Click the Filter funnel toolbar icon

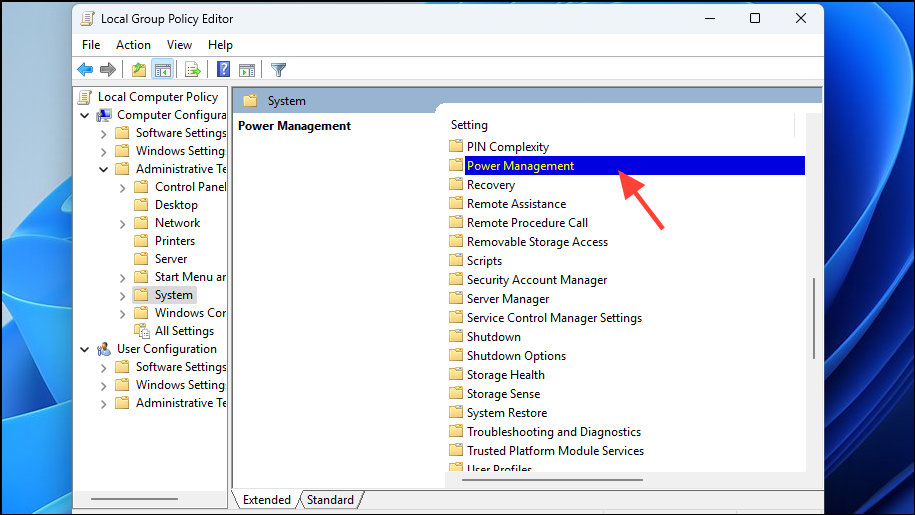point(278,70)
